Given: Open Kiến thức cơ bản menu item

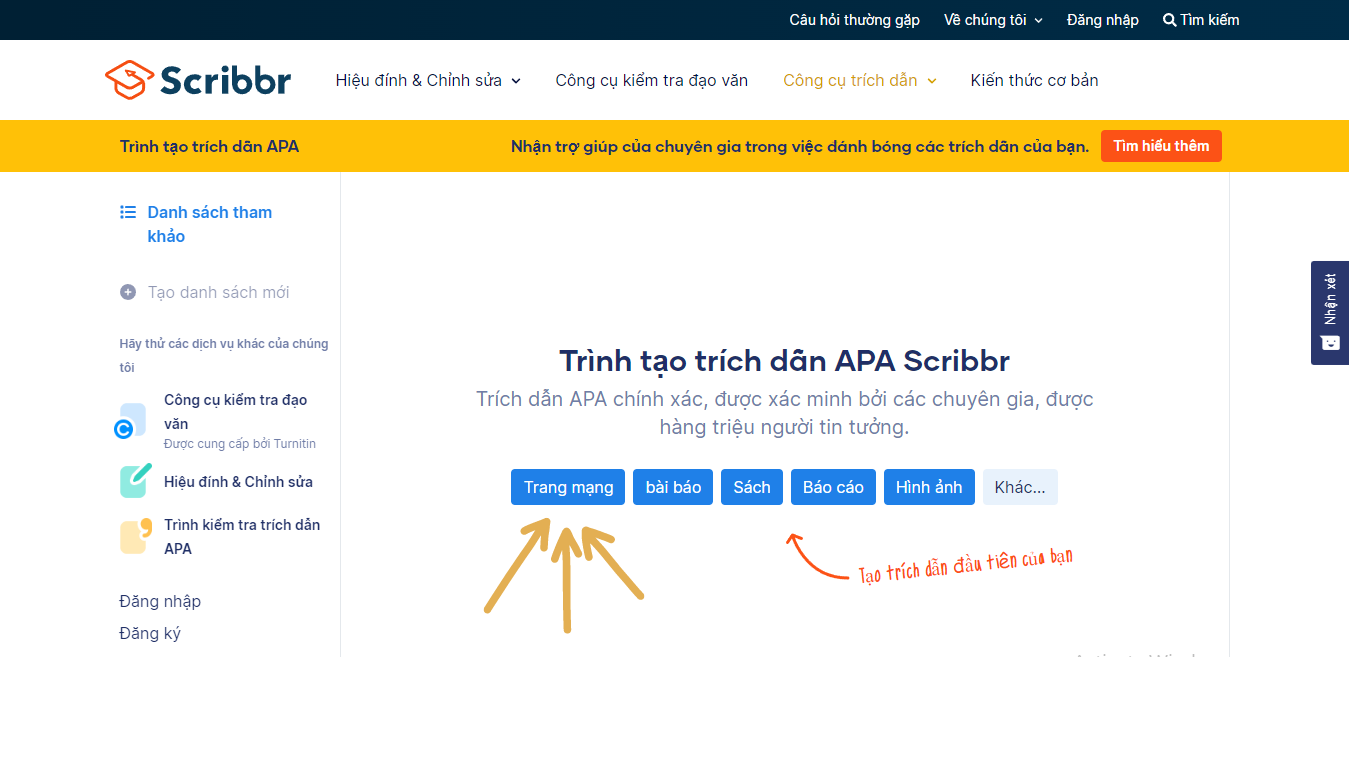Looking at the screenshot, I should (x=1034, y=80).
